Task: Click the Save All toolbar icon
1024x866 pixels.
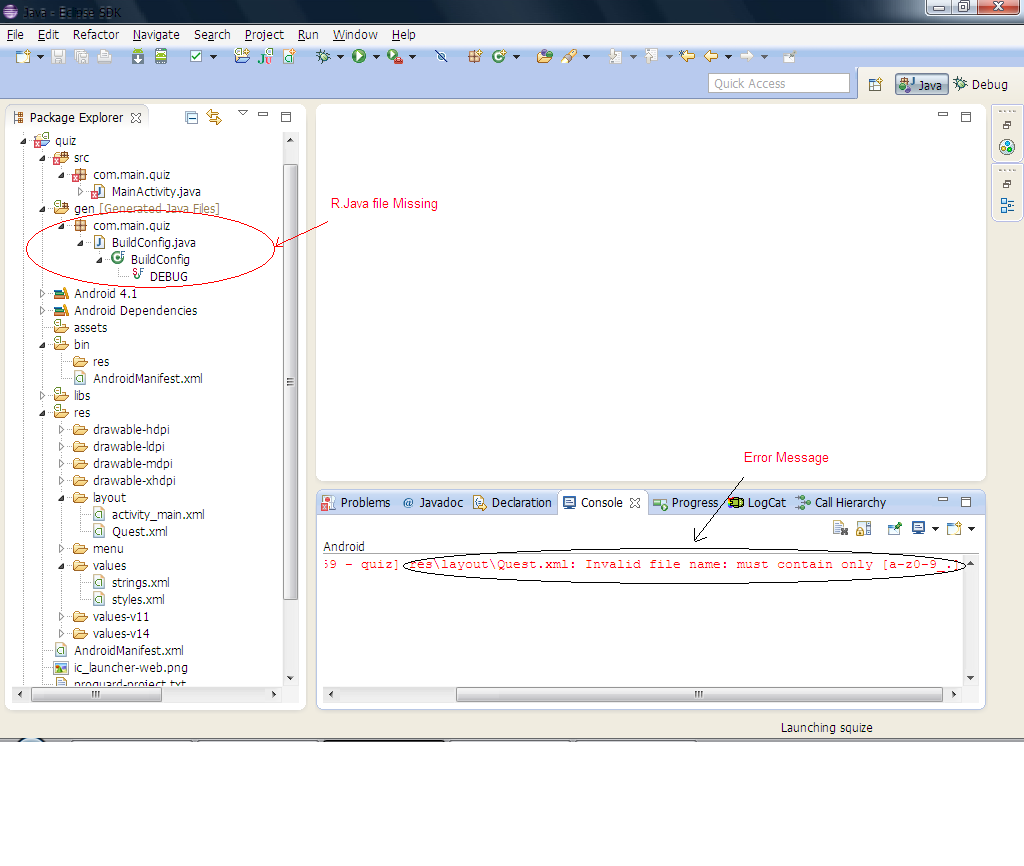Action: (81, 57)
